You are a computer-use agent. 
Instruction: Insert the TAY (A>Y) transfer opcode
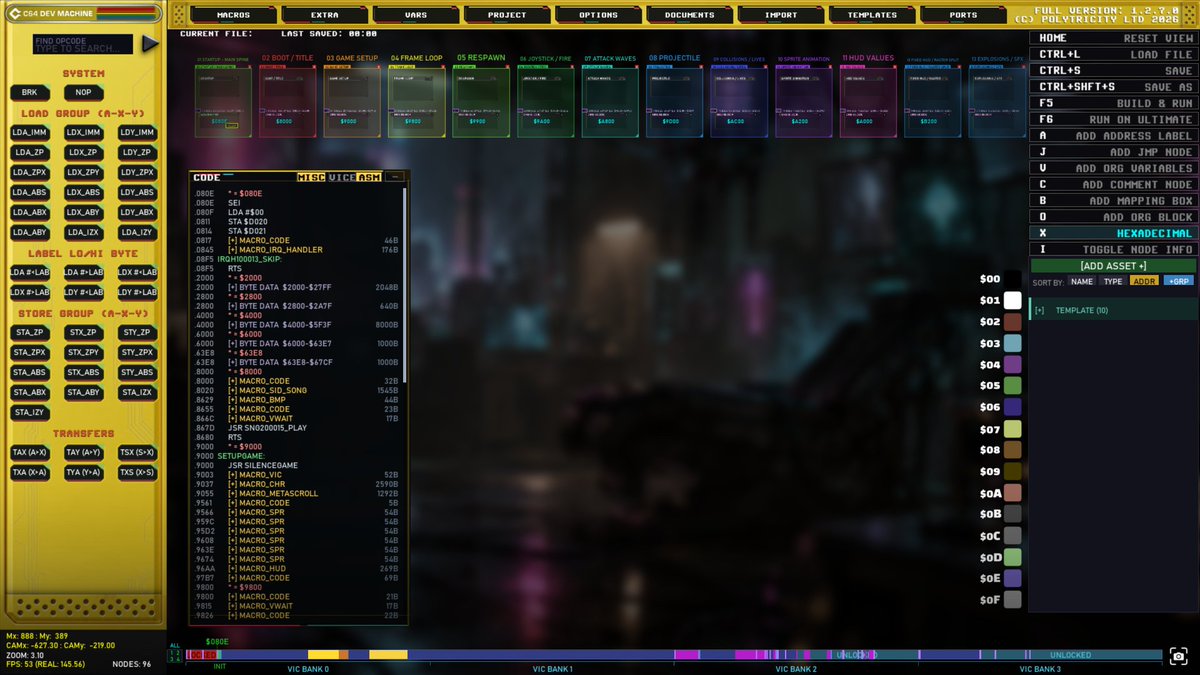pyautogui.click(x=84, y=452)
